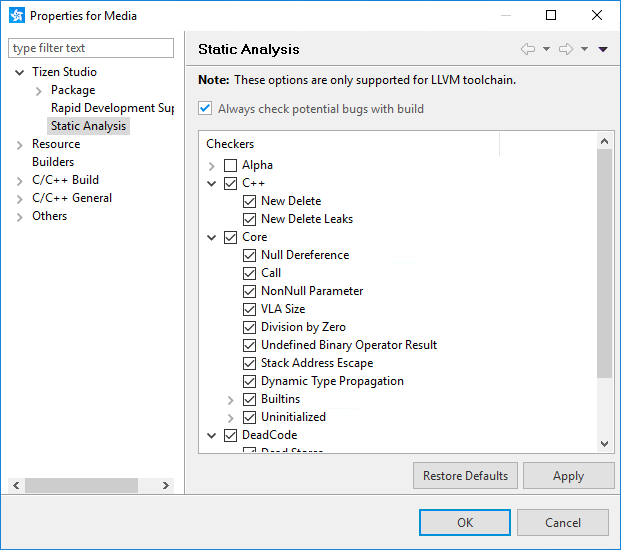Click the Apply button
The height and width of the screenshot is (550, 621).
(568, 476)
